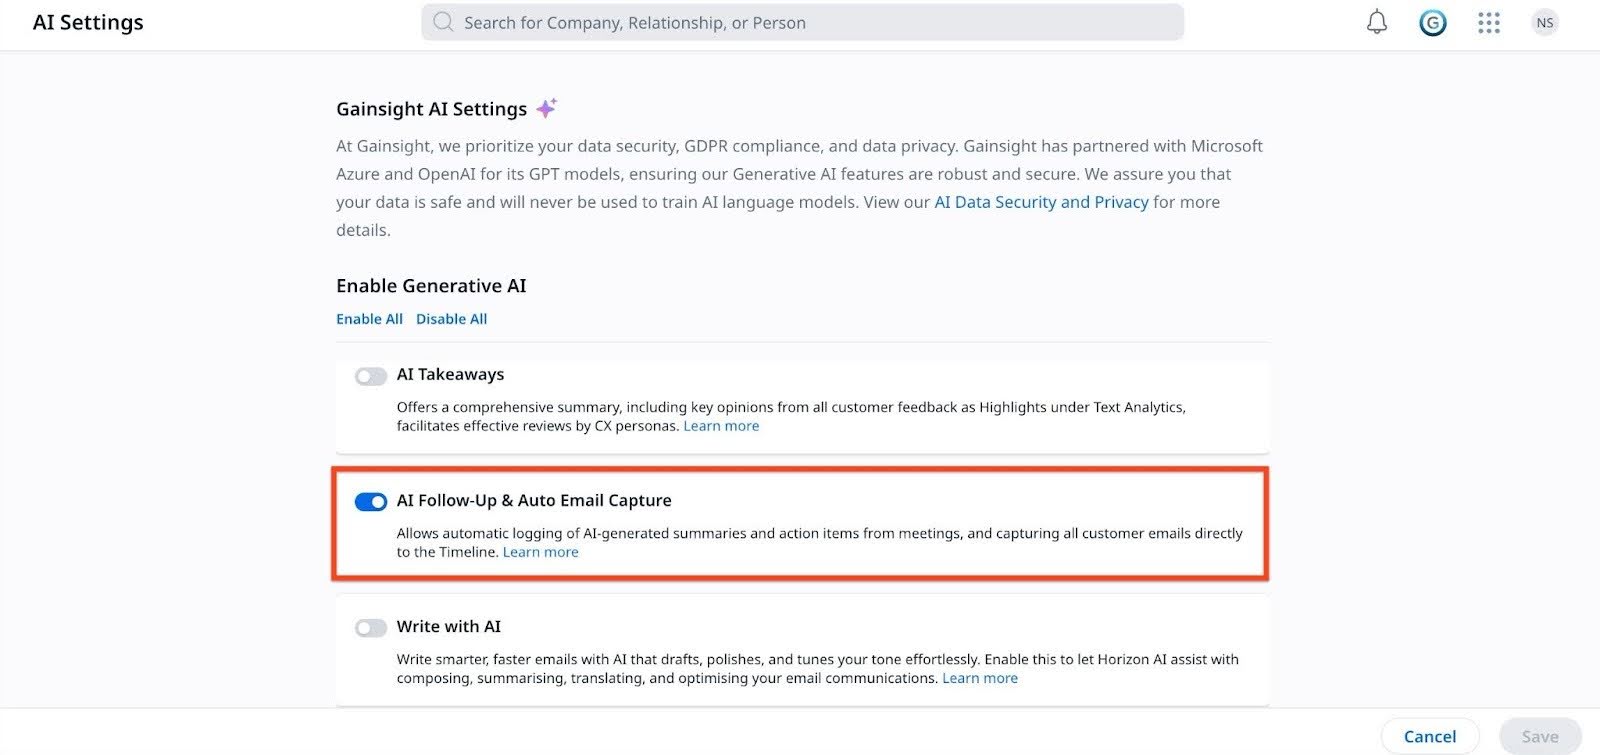Open Learn more under AI Takeaways

(x=721, y=426)
